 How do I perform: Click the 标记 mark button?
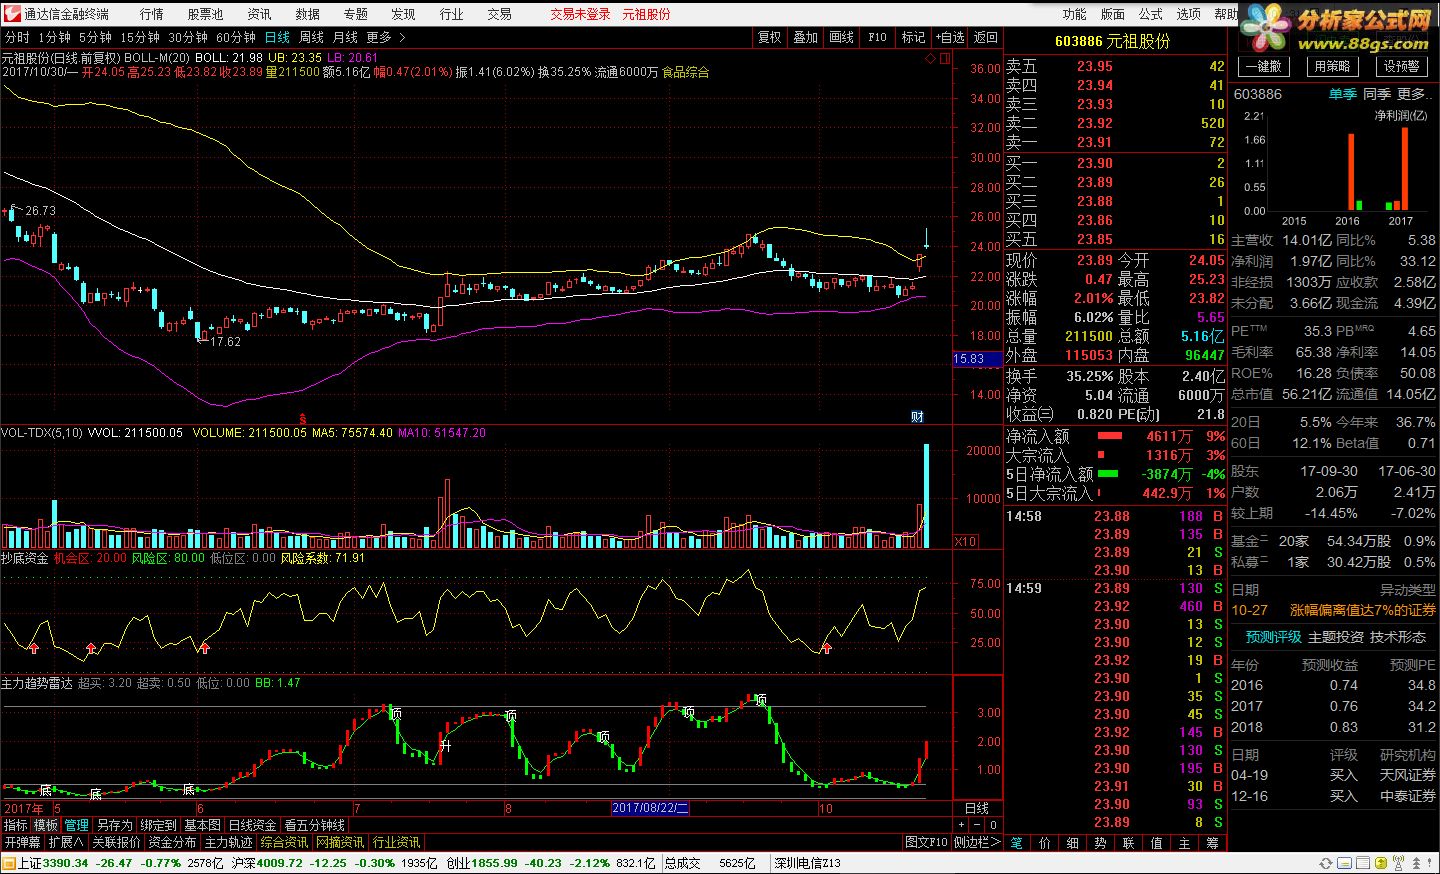[913, 37]
